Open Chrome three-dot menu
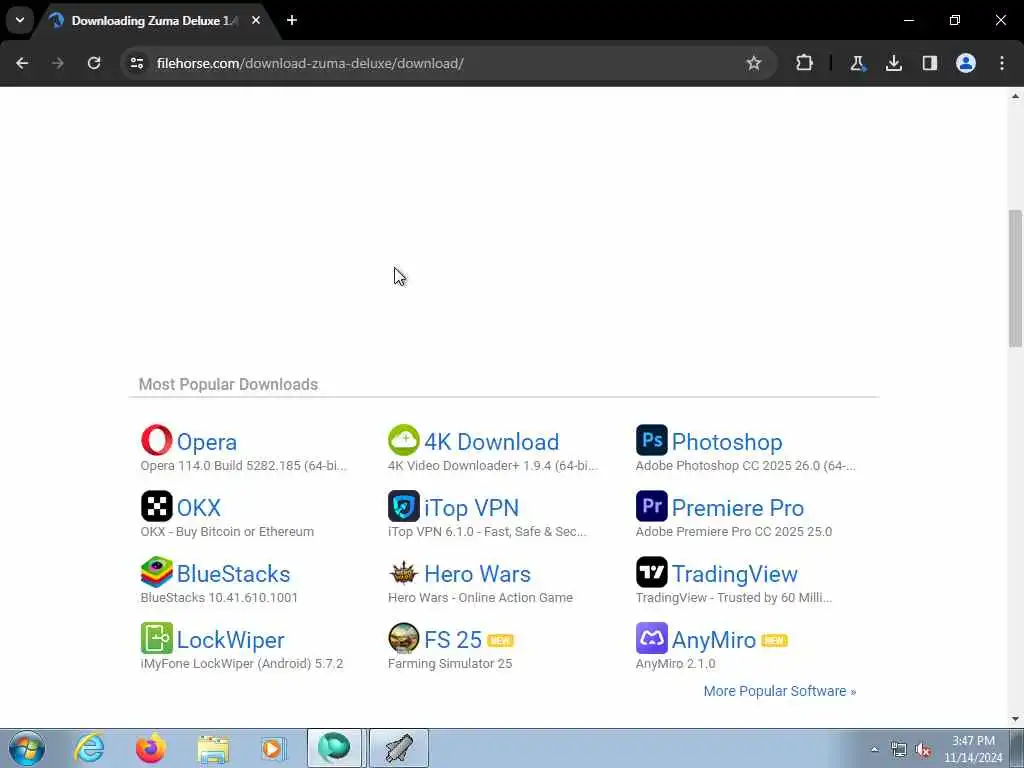1024x768 pixels. point(1002,63)
